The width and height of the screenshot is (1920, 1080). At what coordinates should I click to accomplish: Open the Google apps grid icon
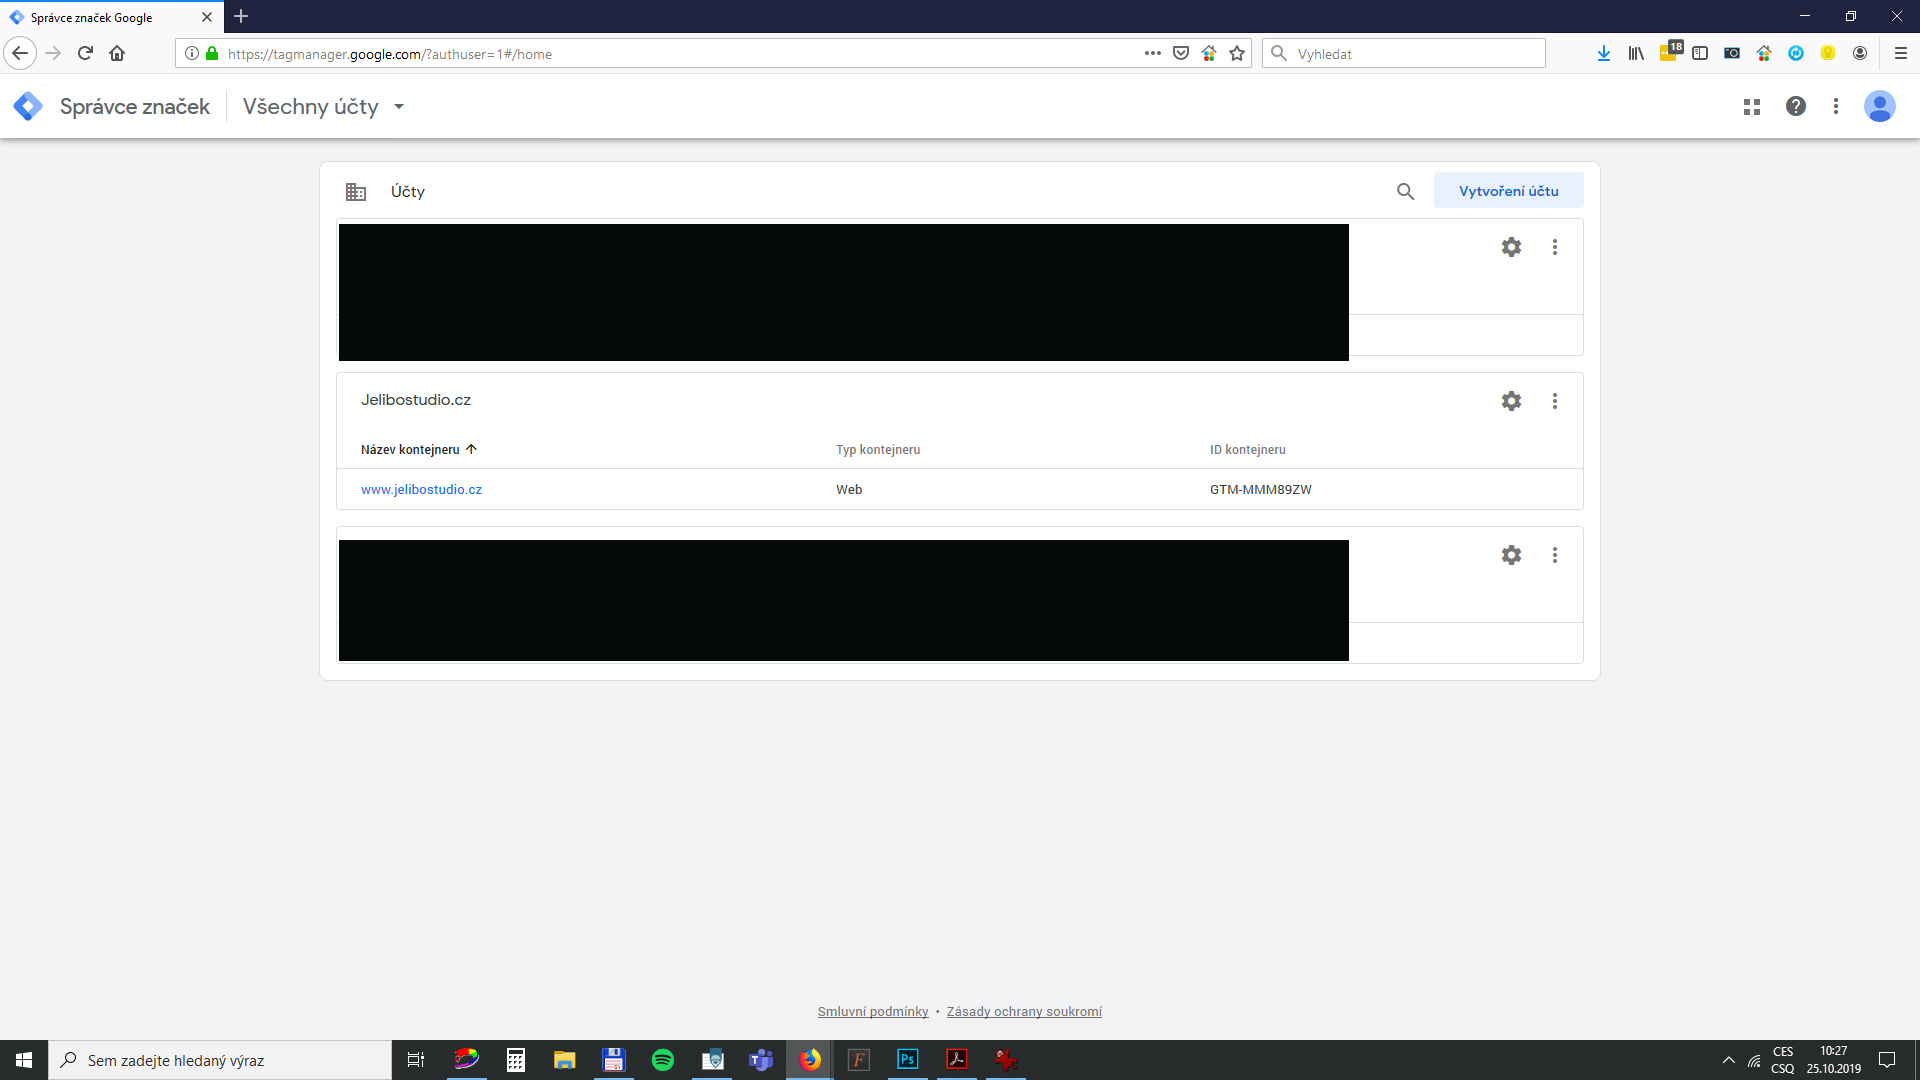[x=1752, y=106]
